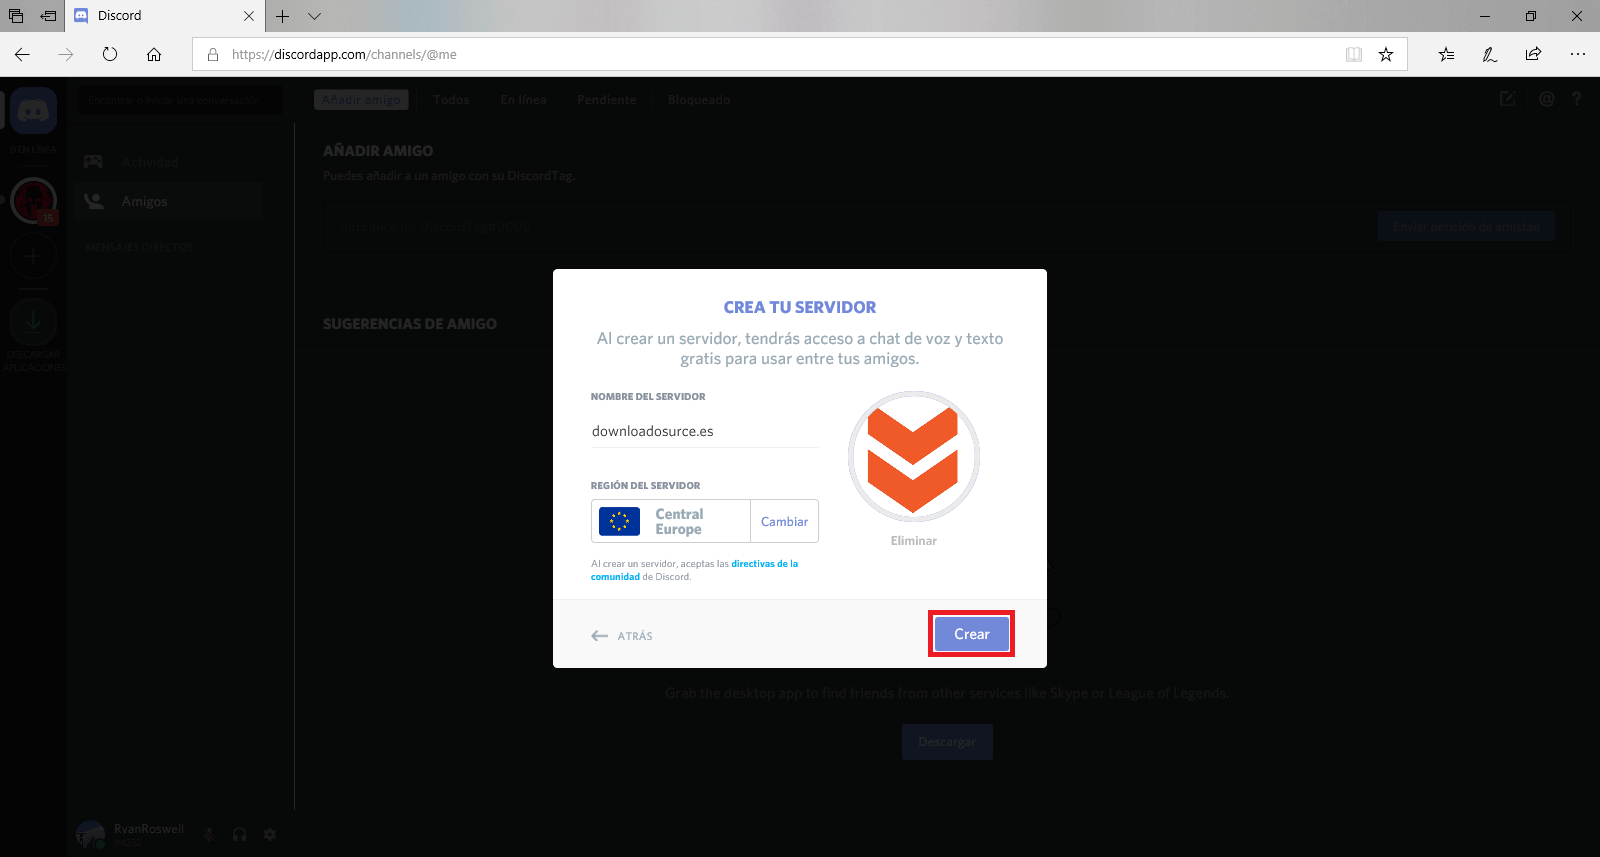Click the DiscordTag input field
Screen dimensions: 1600x857
click(850, 227)
